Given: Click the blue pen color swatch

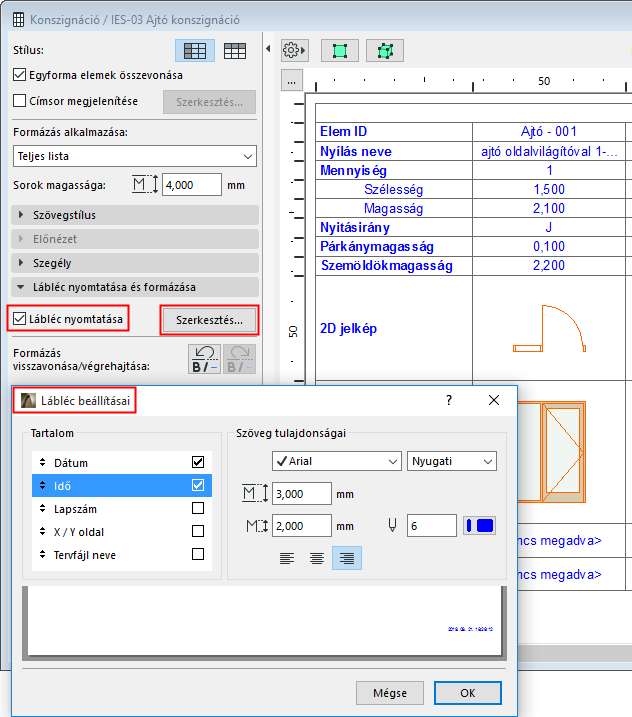Looking at the screenshot, I should click(479, 526).
